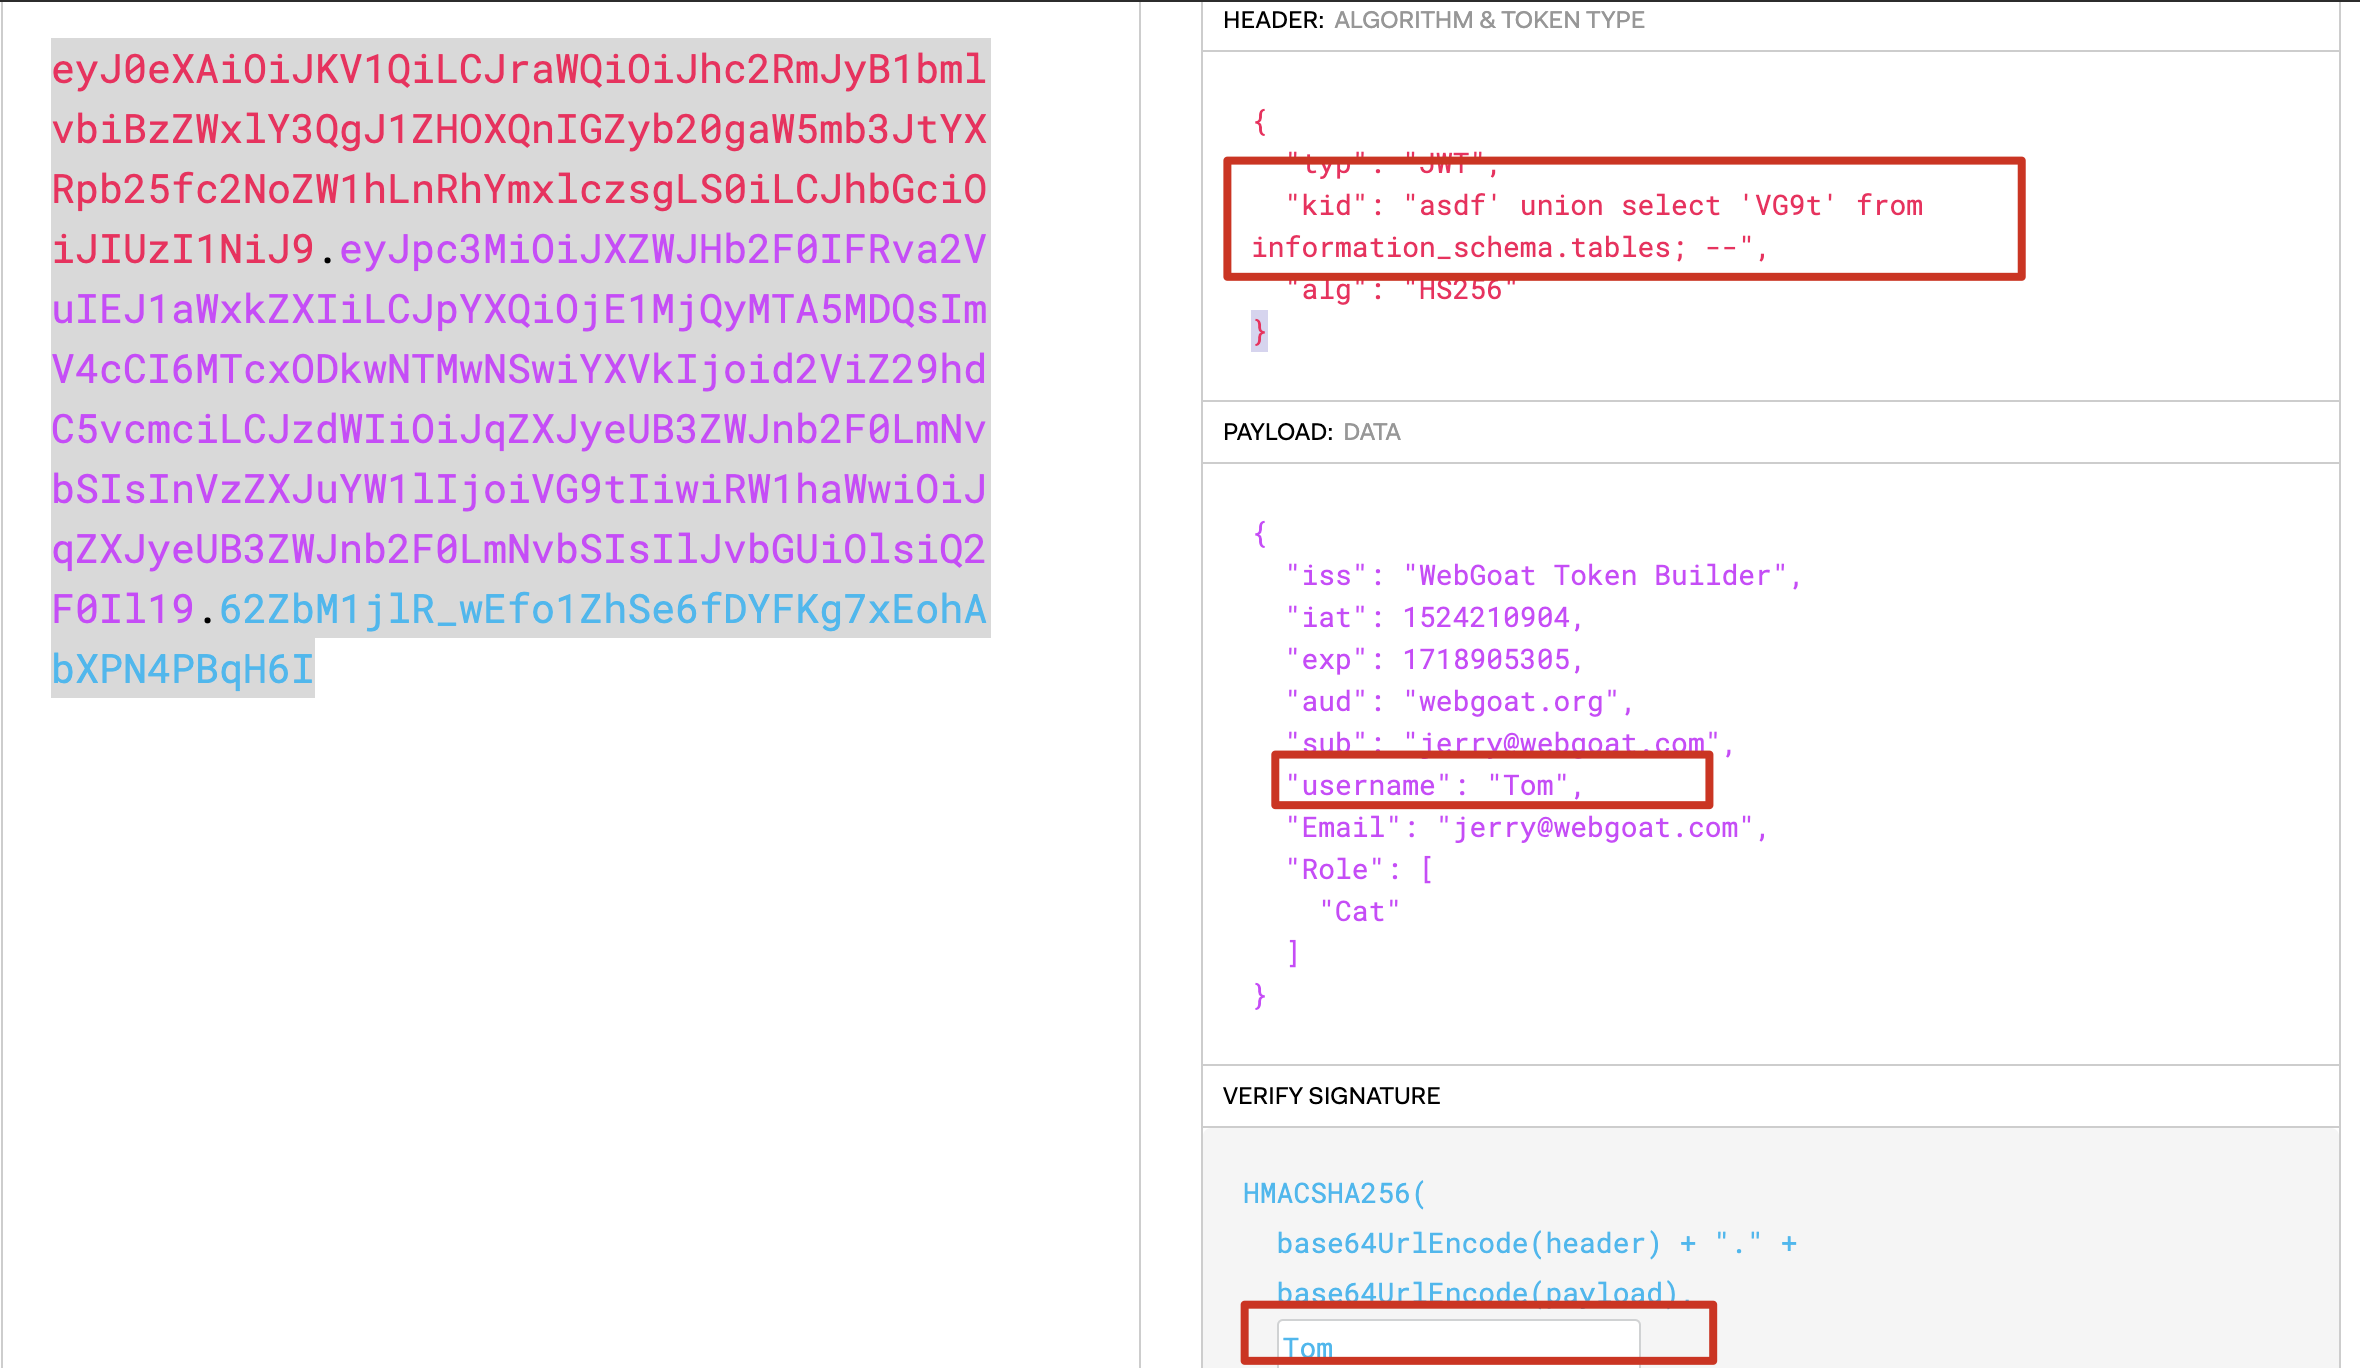2360x1368 pixels.
Task: Click the "exp": 1718905305 payload line
Action: click(1435, 660)
